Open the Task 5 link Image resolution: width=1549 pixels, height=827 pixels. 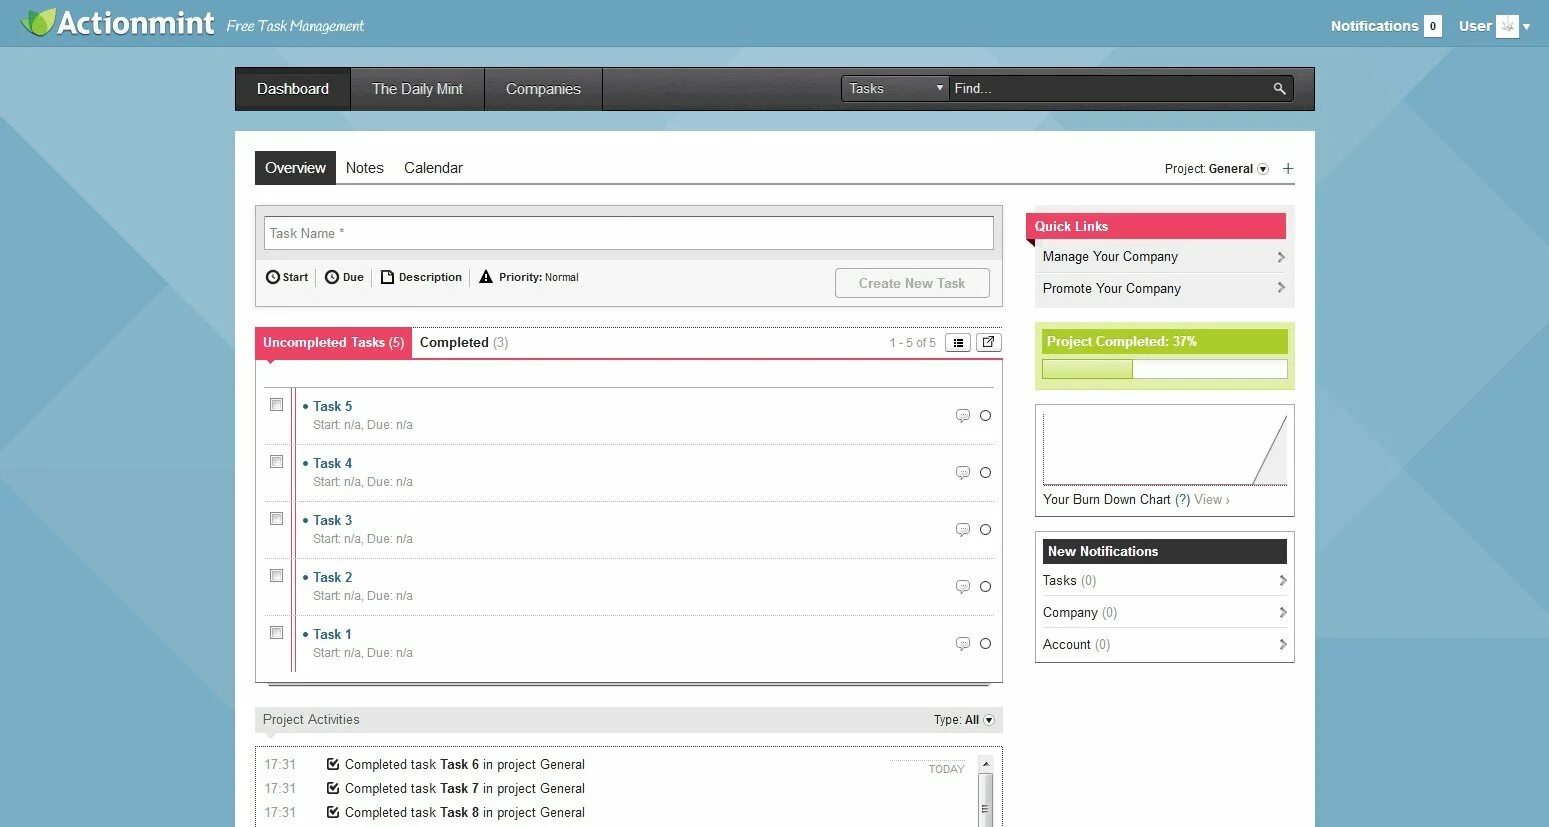click(332, 406)
